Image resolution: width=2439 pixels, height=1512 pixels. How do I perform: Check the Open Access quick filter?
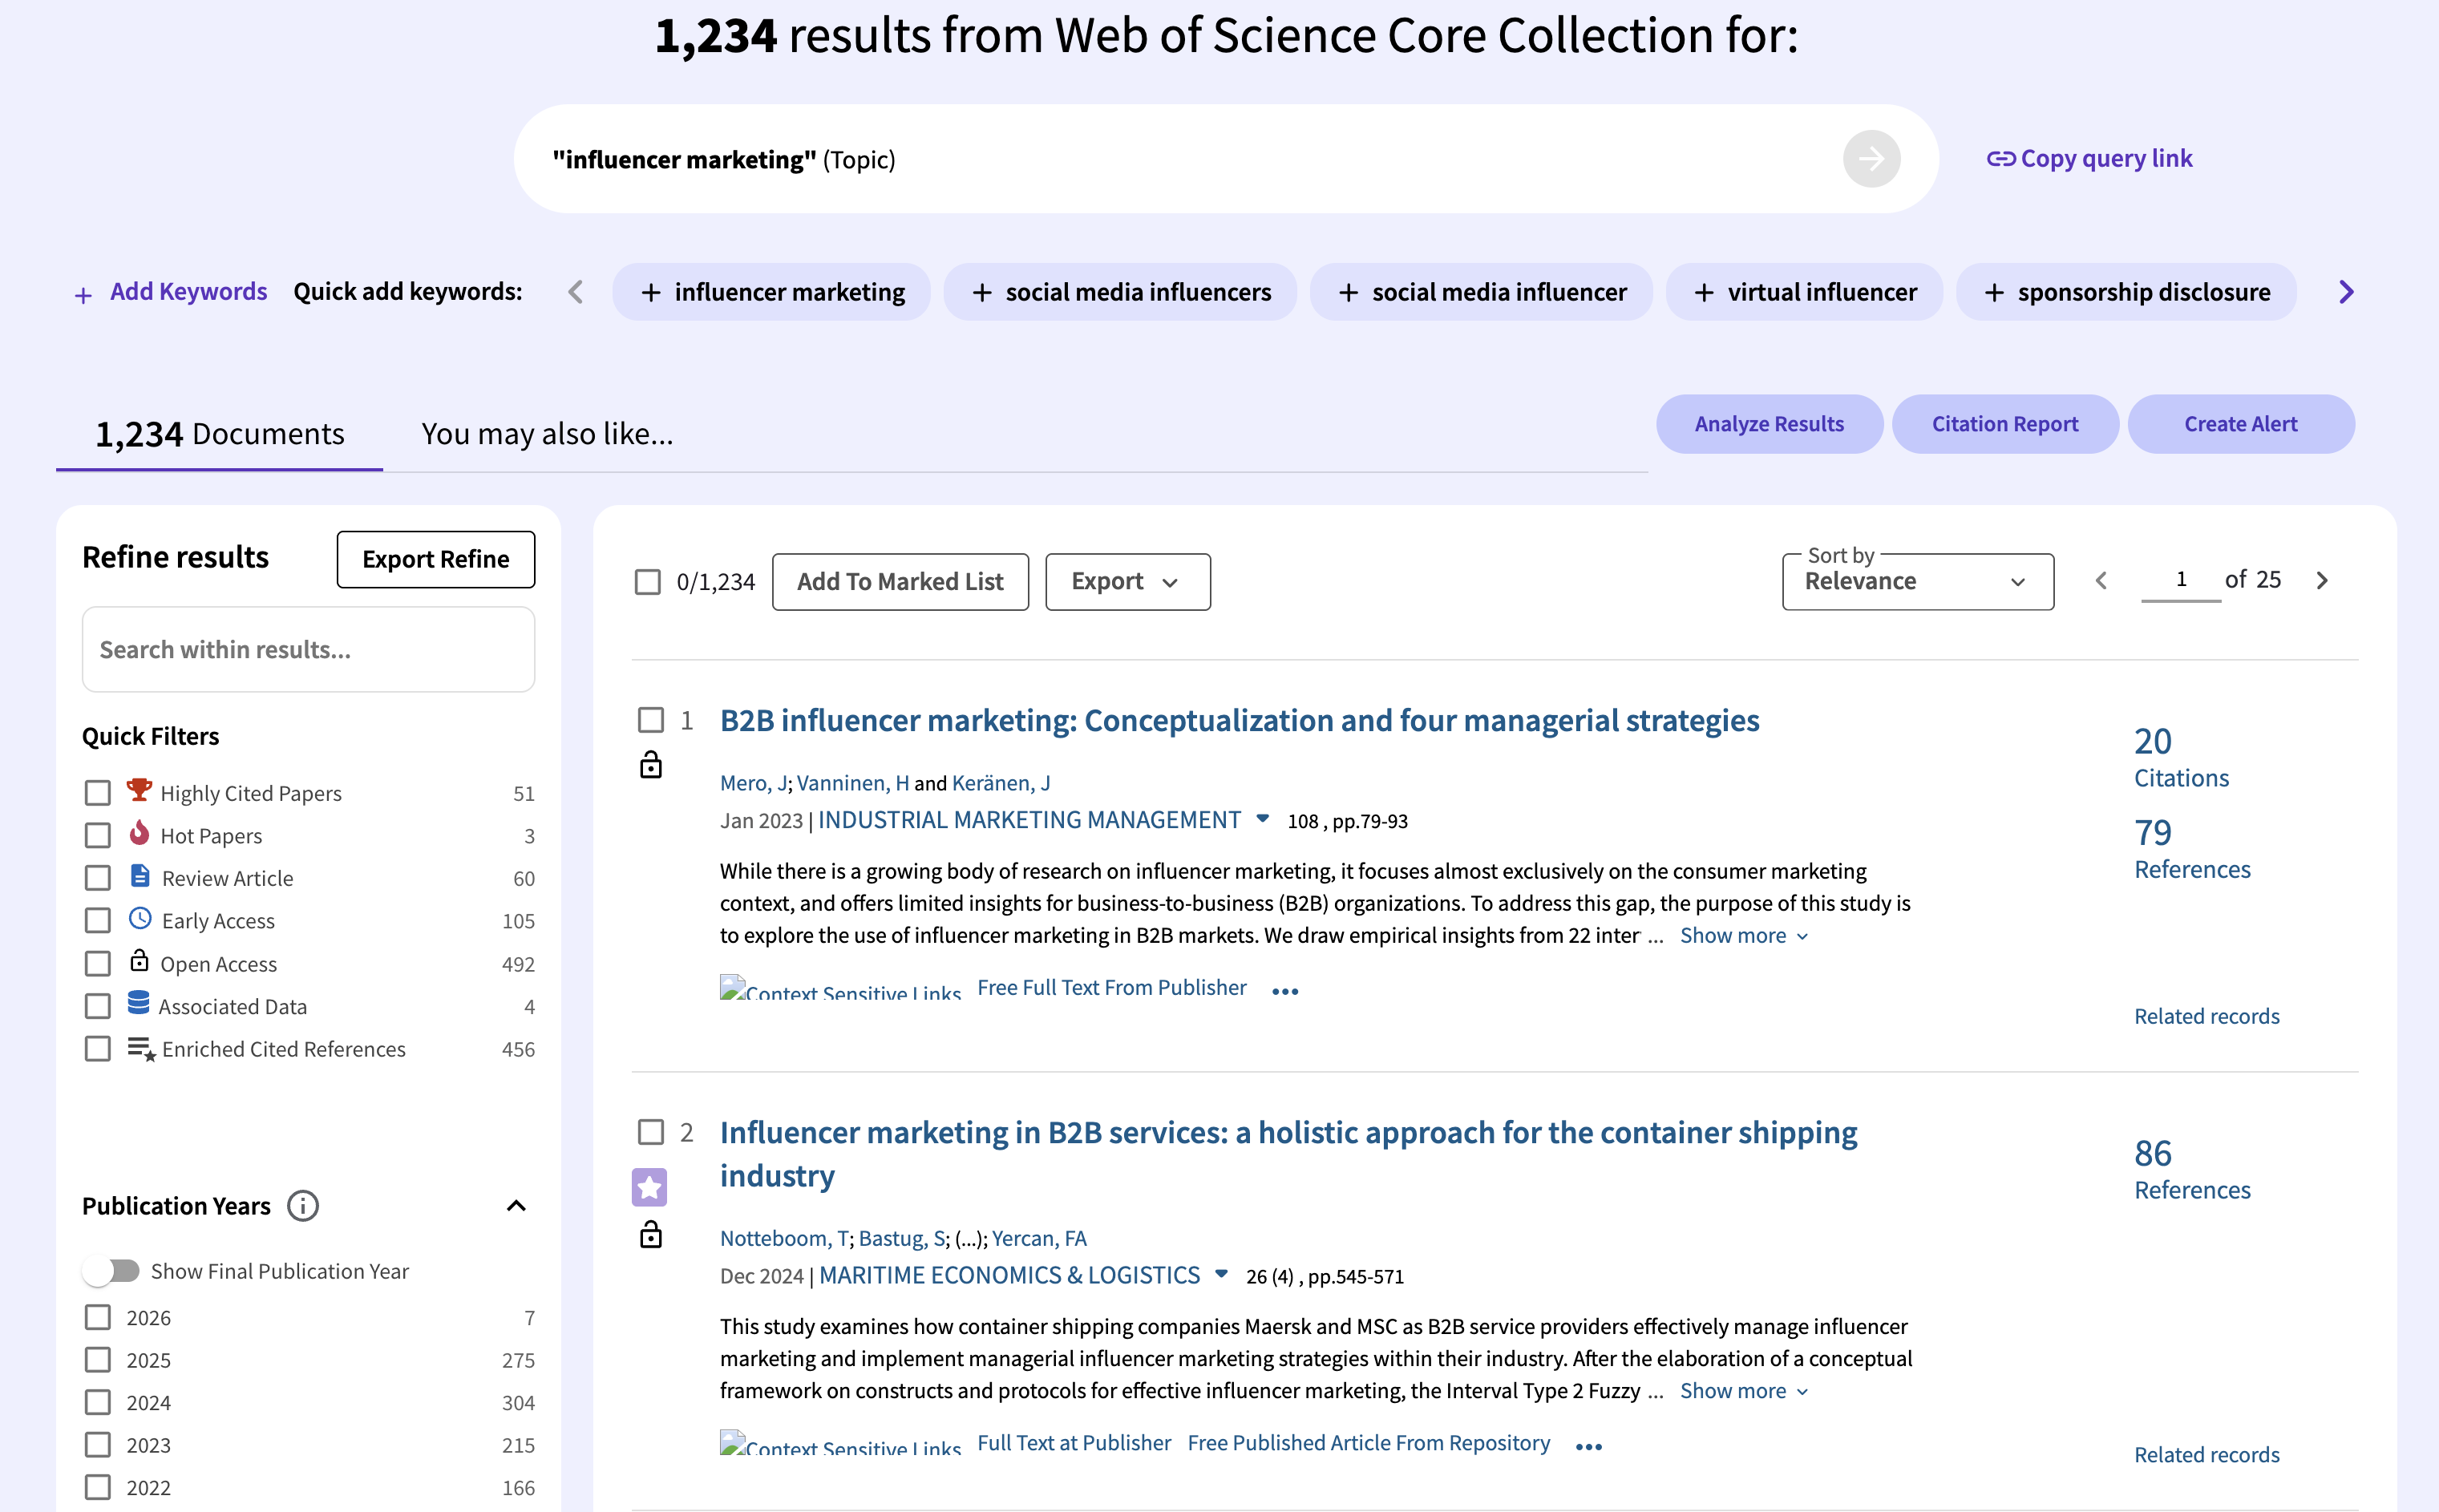(97, 964)
